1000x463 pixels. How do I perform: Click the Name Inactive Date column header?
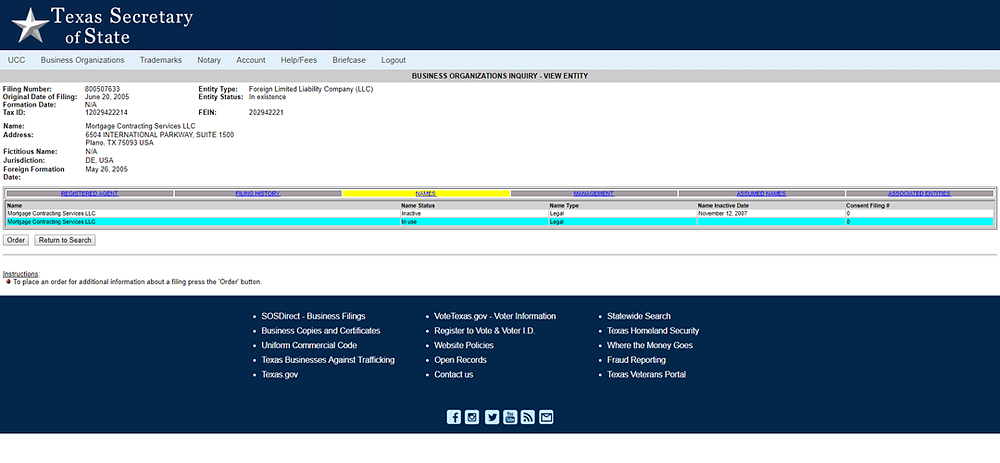tap(723, 206)
